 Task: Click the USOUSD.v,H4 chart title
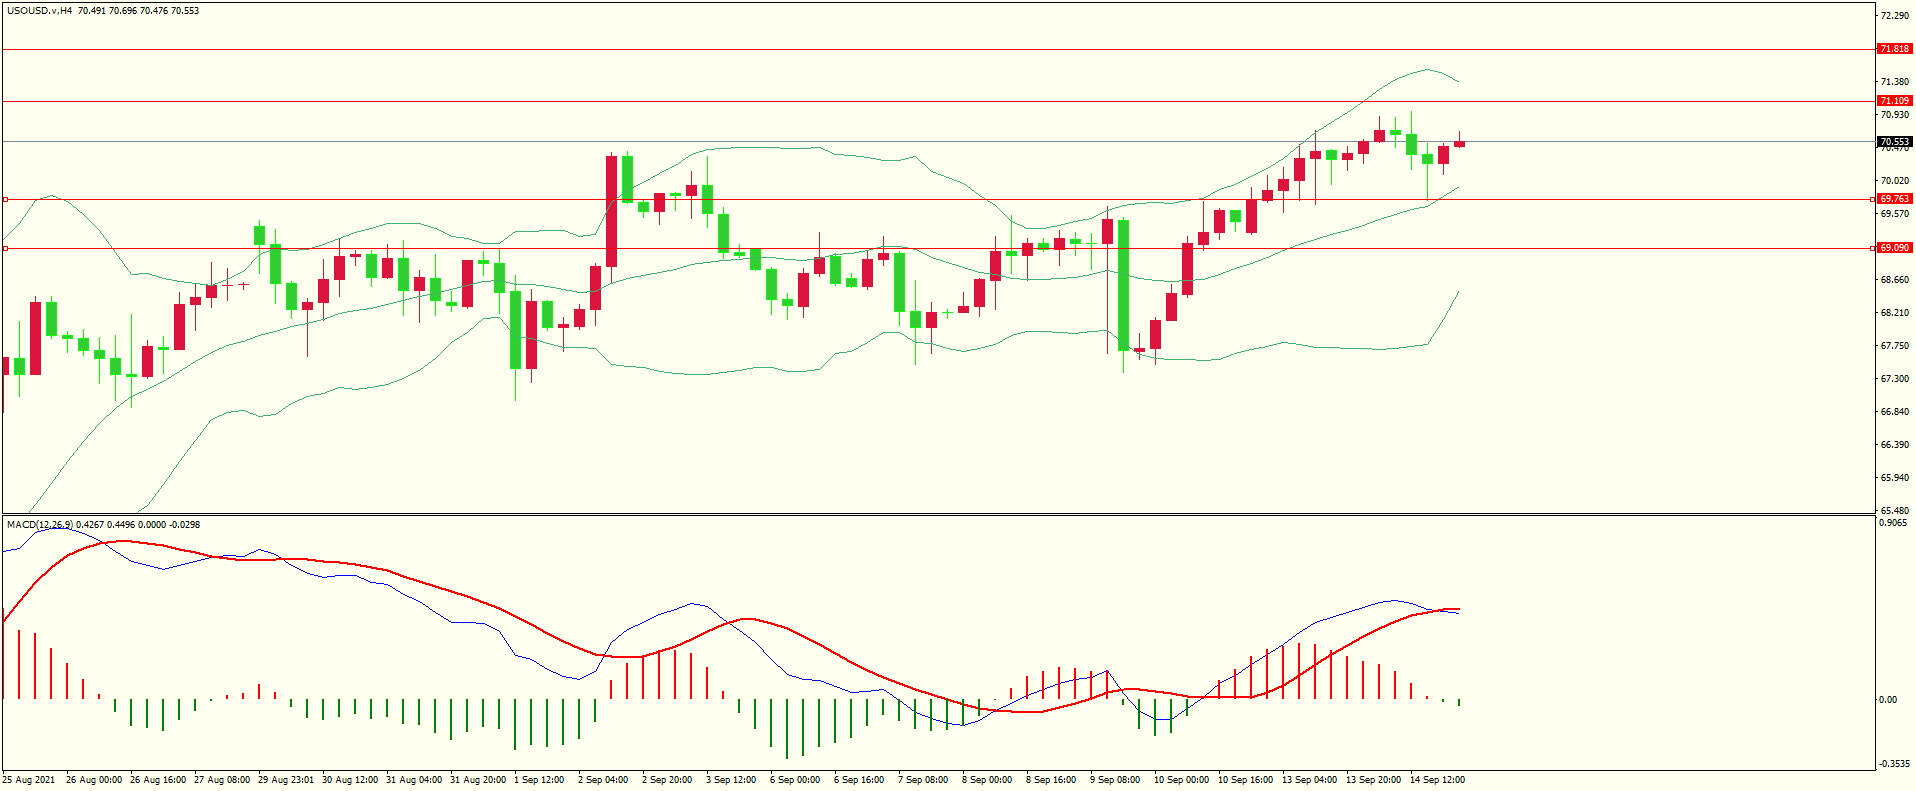(x=39, y=11)
